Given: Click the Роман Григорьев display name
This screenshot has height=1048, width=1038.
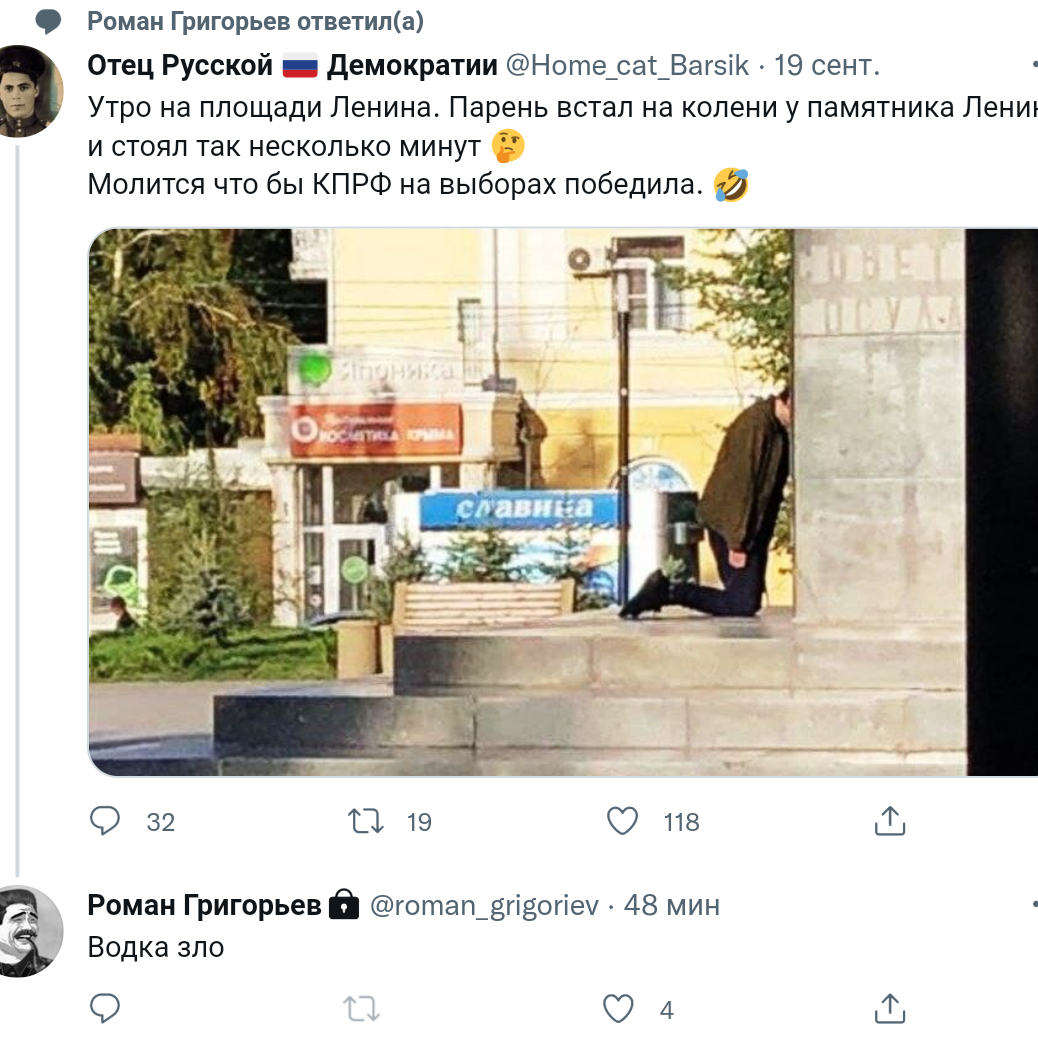Looking at the screenshot, I should coord(205,906).
